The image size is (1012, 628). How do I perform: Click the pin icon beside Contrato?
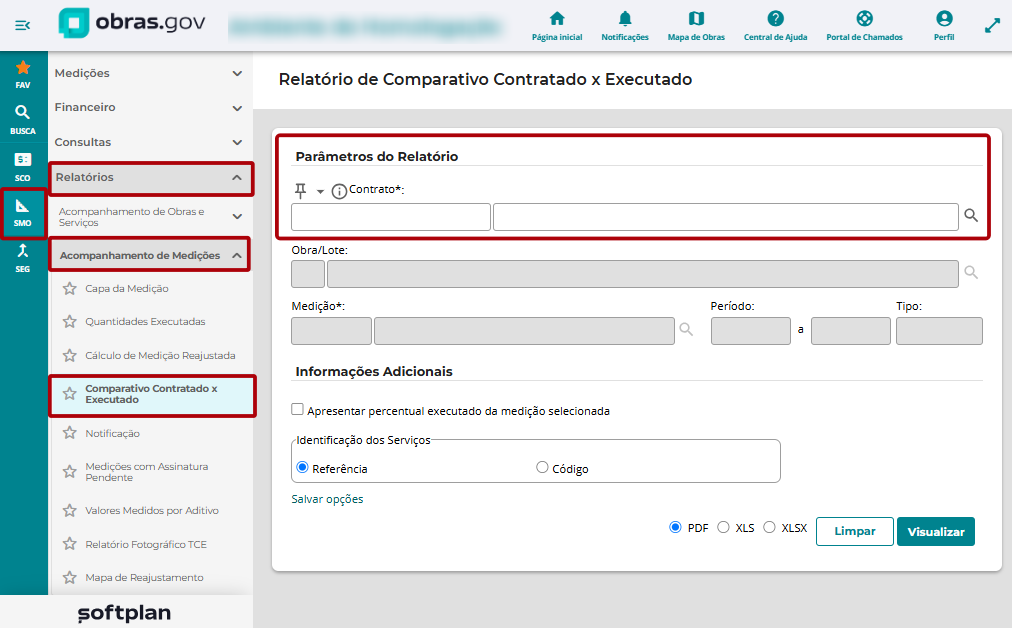300,190
